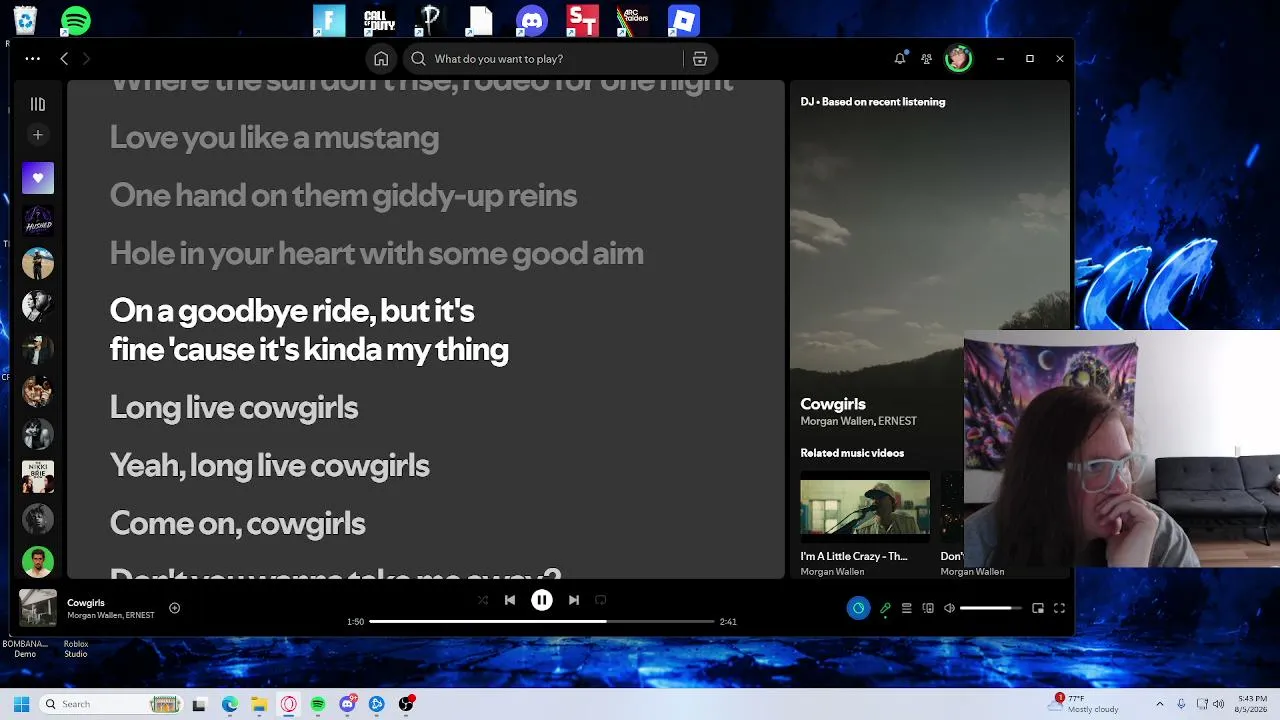Select the Recycle Bin desktop icon
This screenshot has width=1280, height=720.
[24, 20]
